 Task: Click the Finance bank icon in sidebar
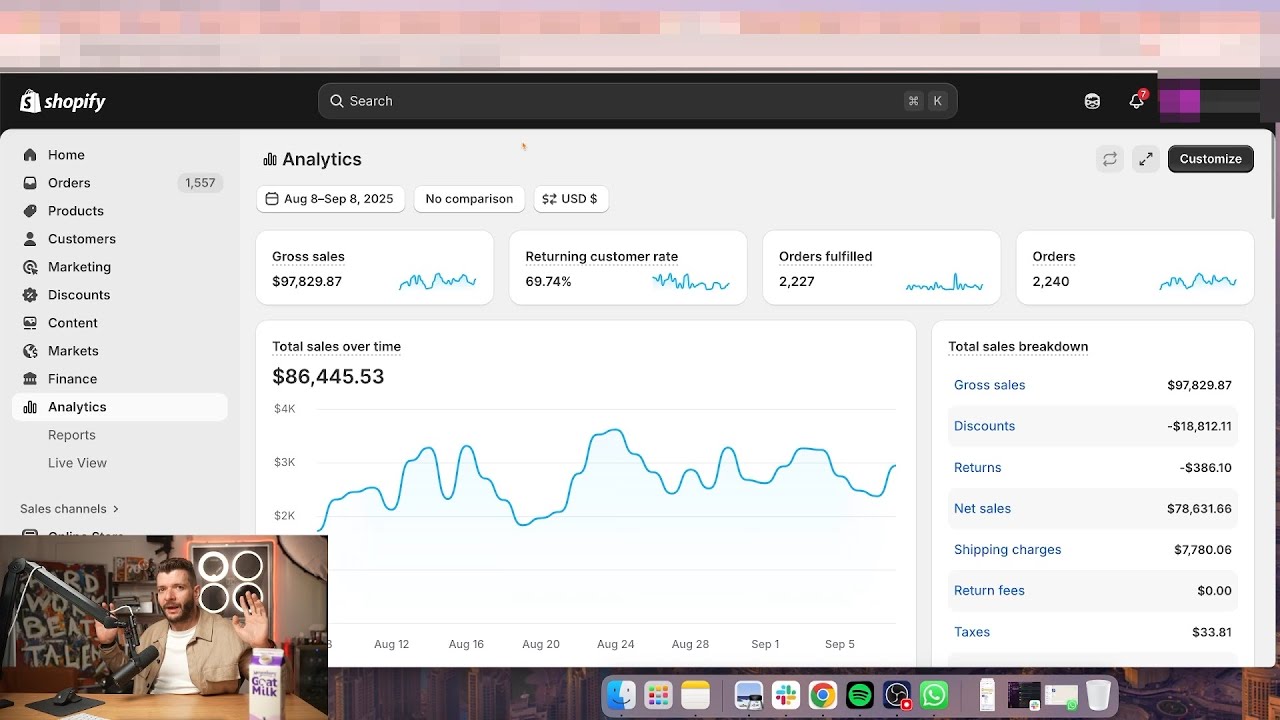tap(30, 379)
